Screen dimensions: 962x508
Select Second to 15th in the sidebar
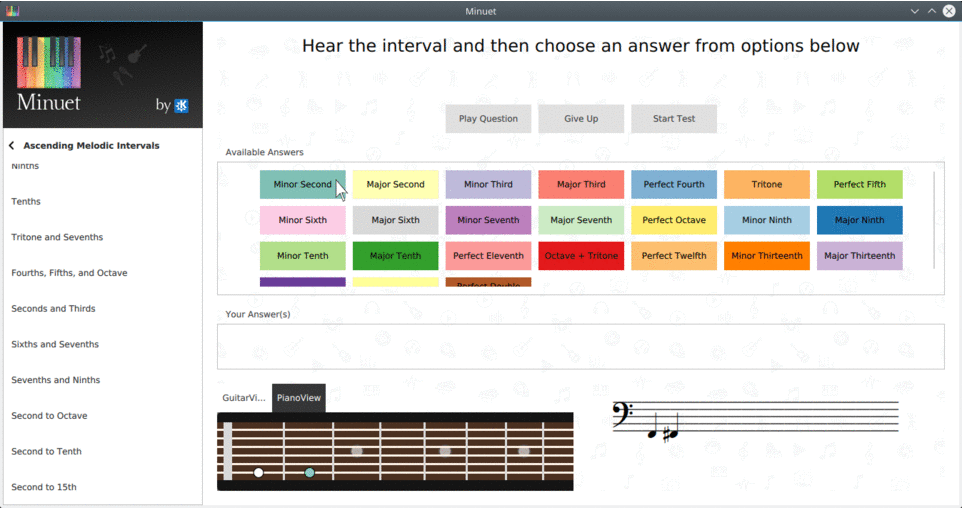pos(43,487)
